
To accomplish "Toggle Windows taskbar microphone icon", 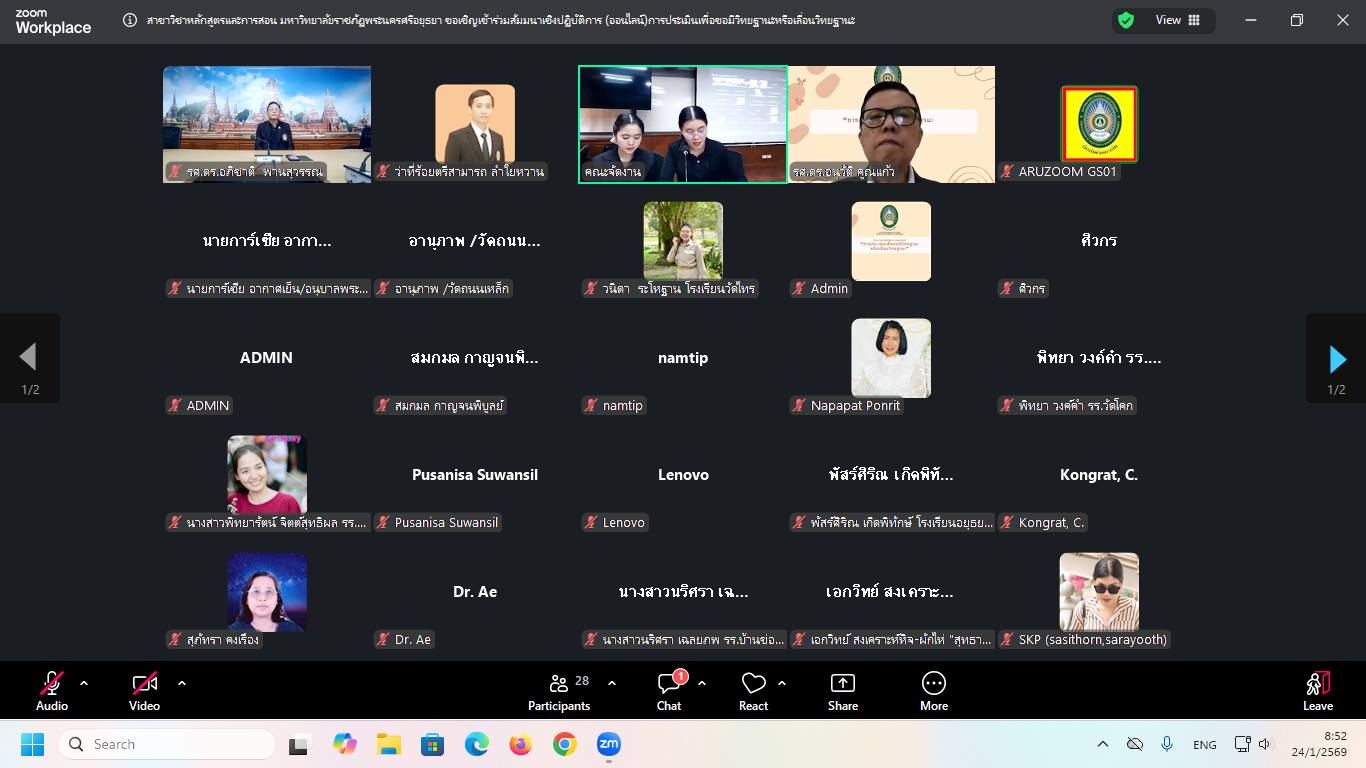I will [1166, 744].
